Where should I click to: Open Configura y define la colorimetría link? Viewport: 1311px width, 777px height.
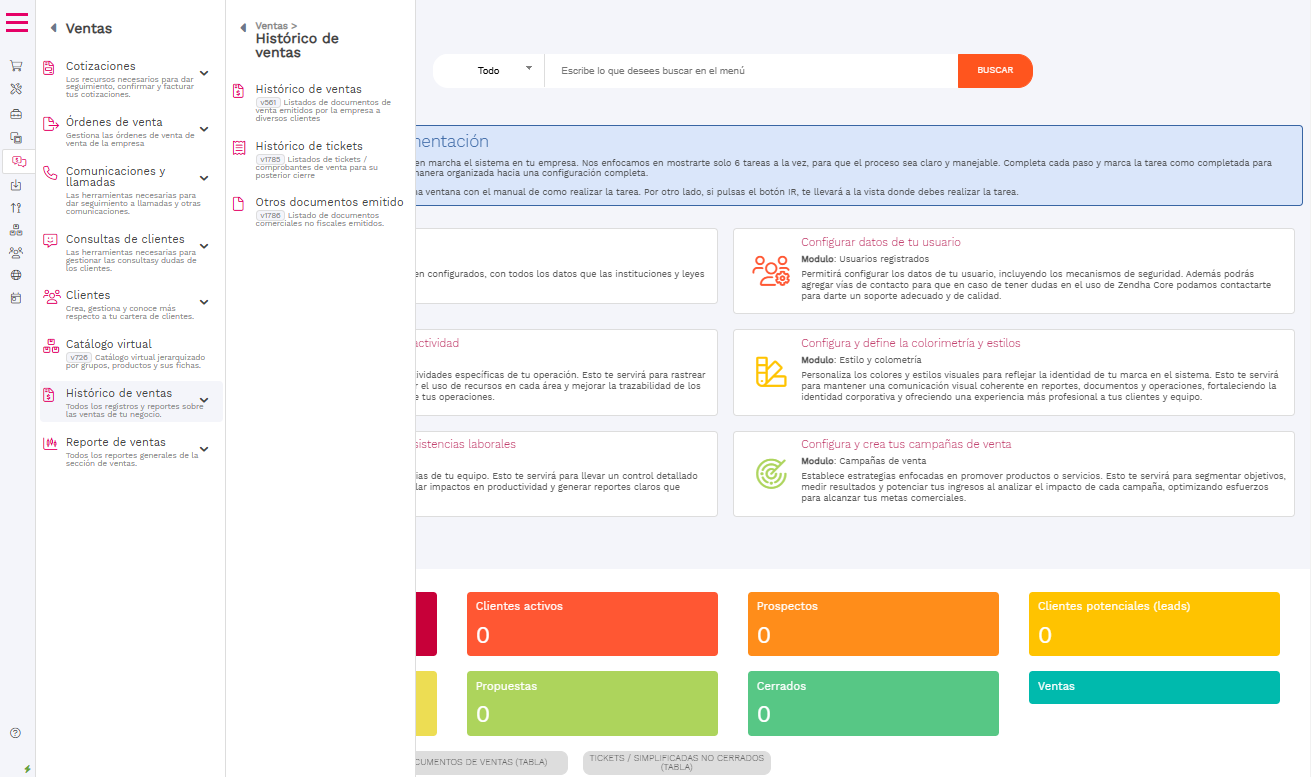(x=910, y=343)
